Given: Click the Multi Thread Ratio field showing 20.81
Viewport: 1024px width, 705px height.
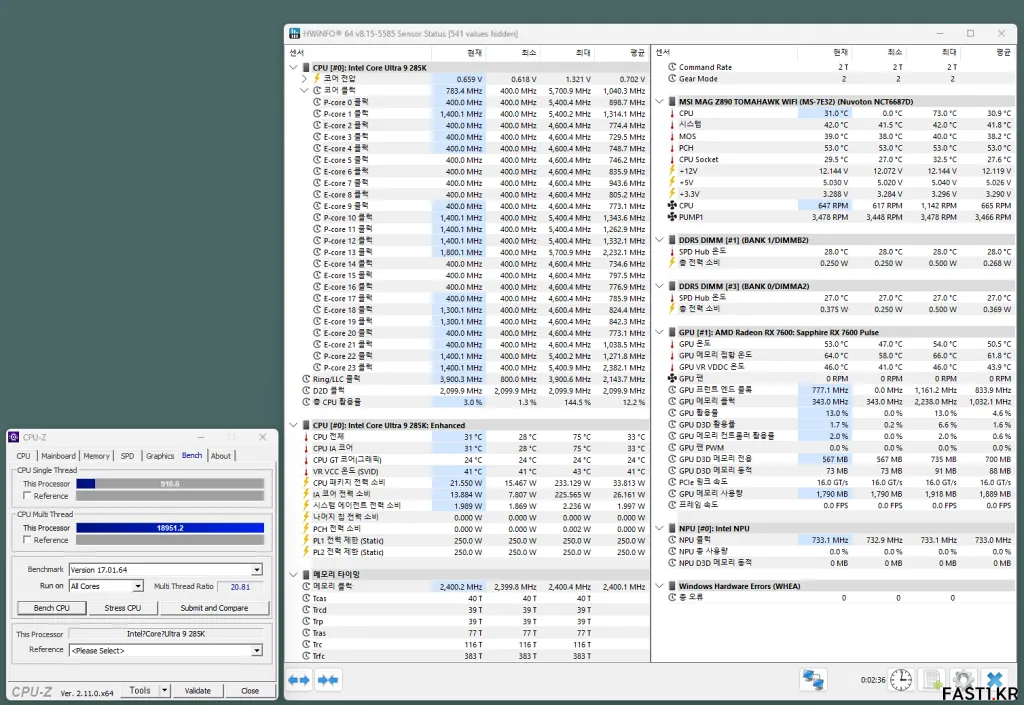Looking at the screenshot, I should click(240, 587).
